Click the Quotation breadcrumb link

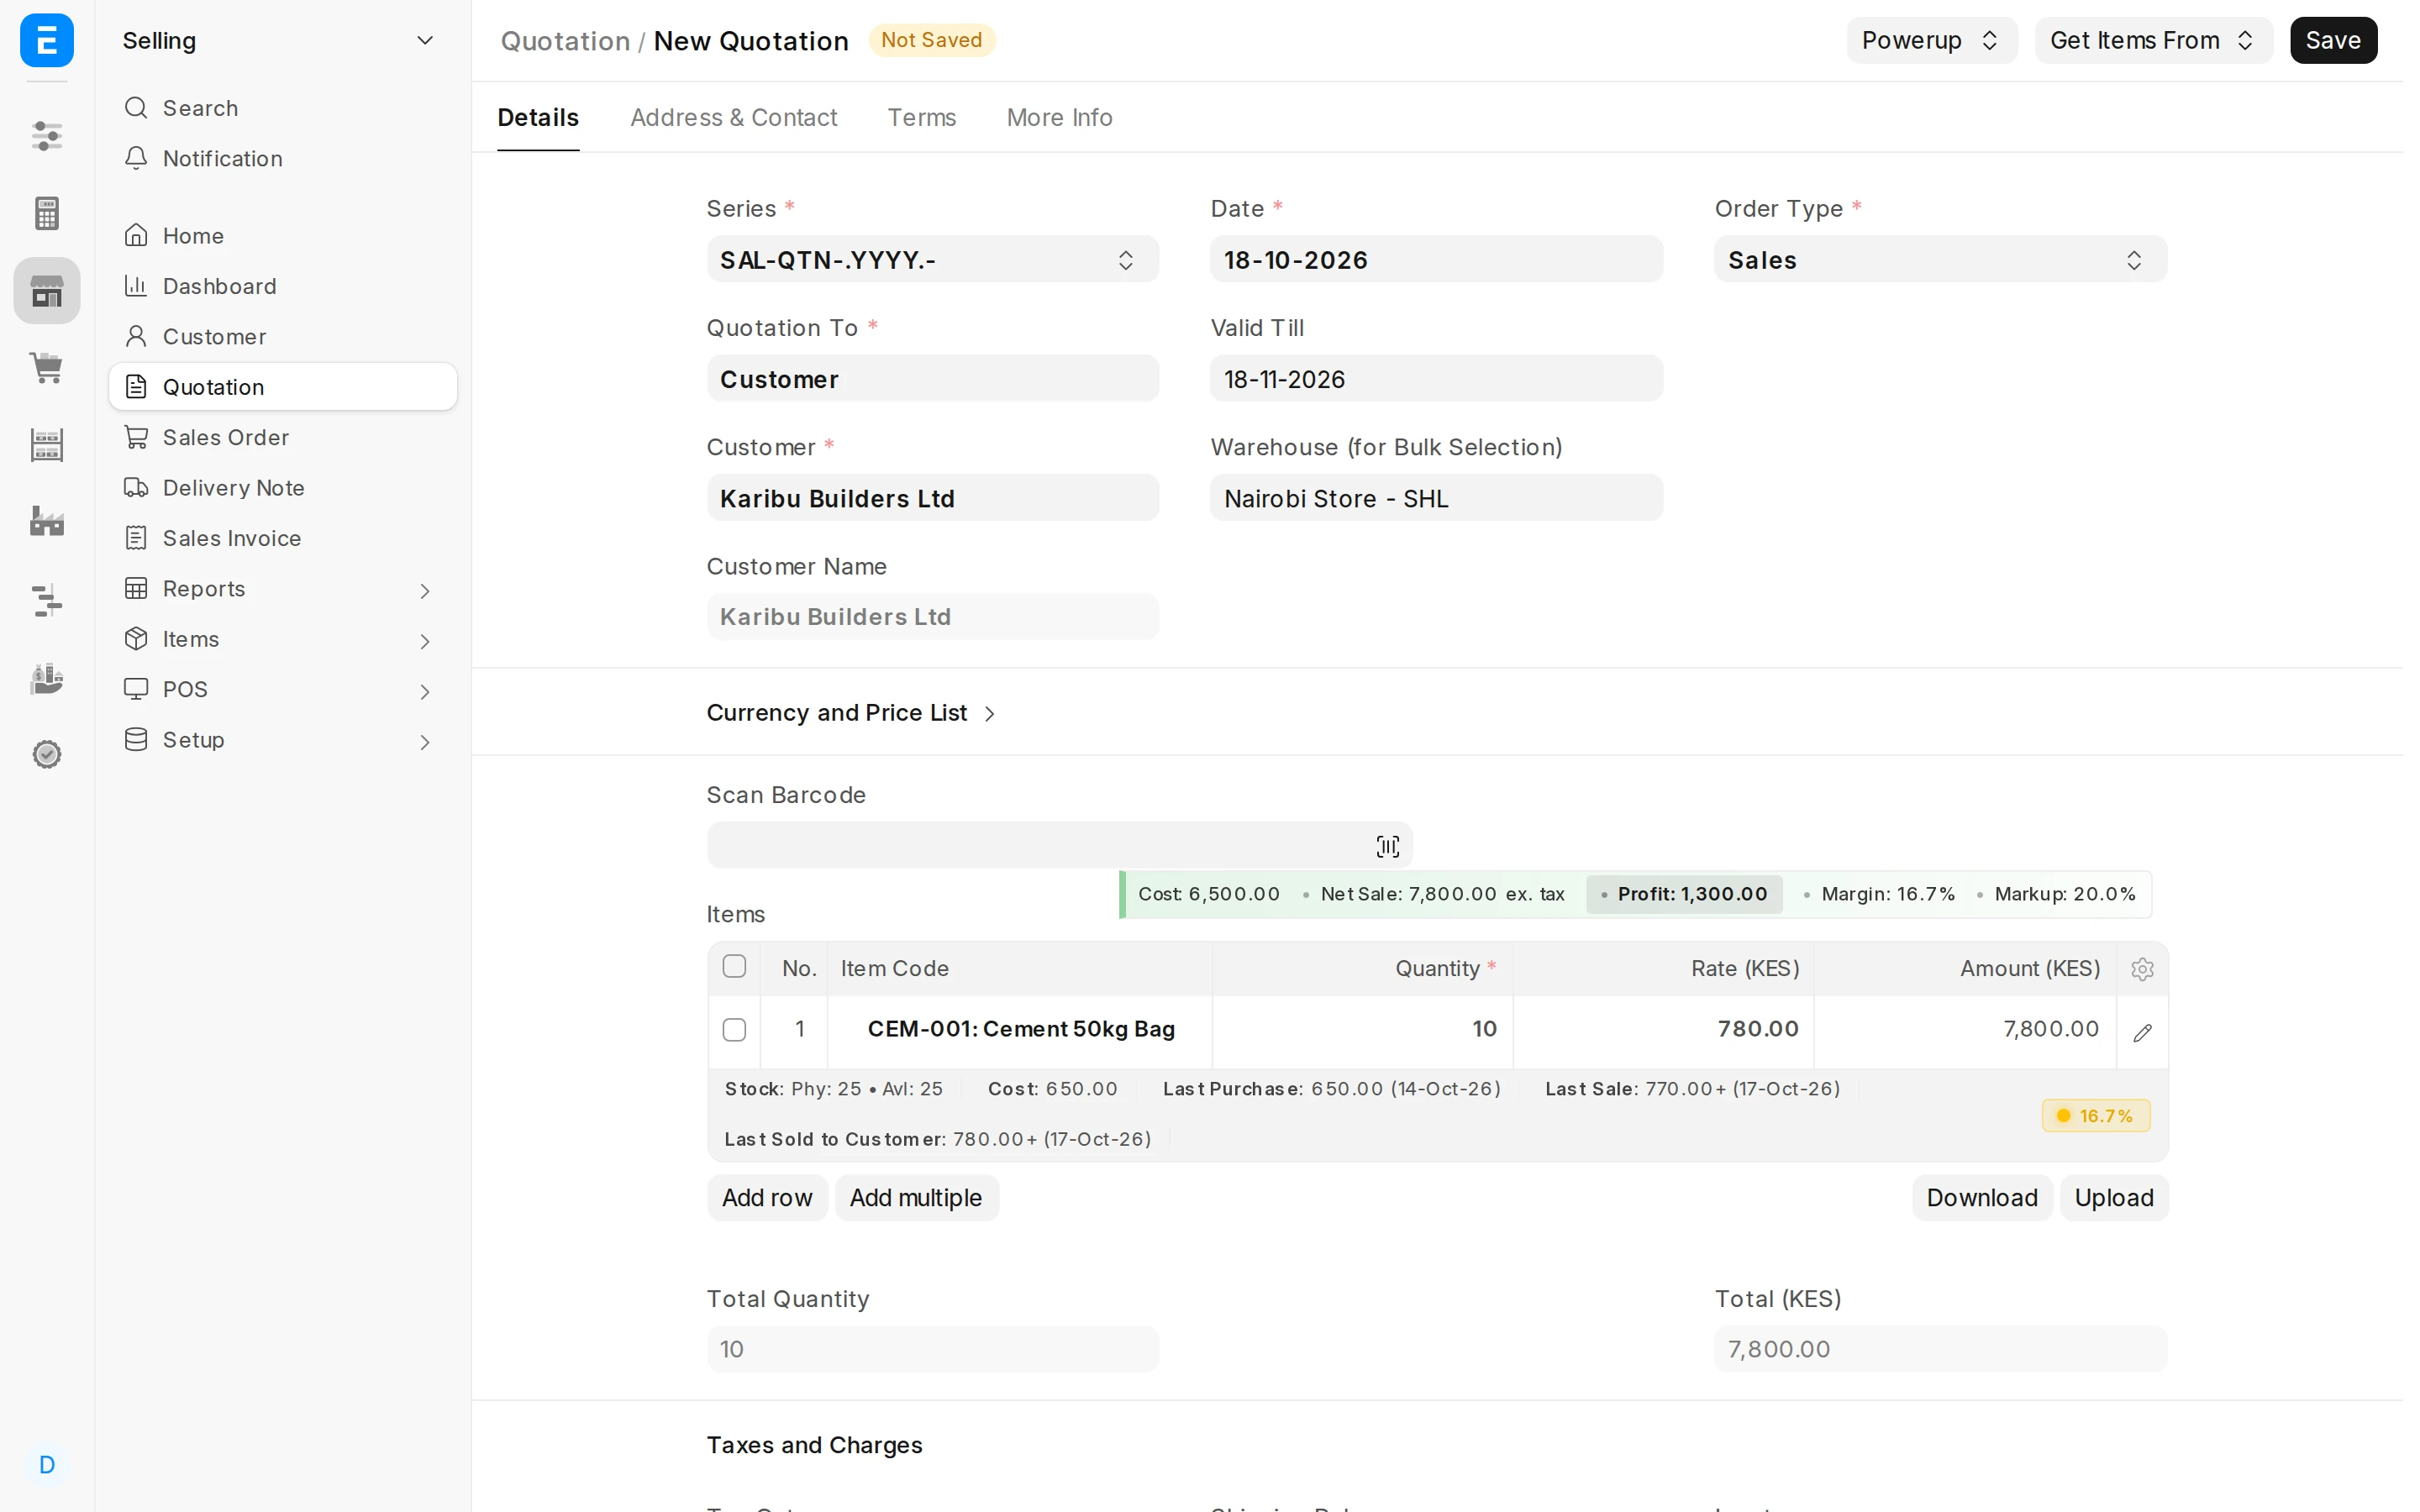tap(565, 40)
